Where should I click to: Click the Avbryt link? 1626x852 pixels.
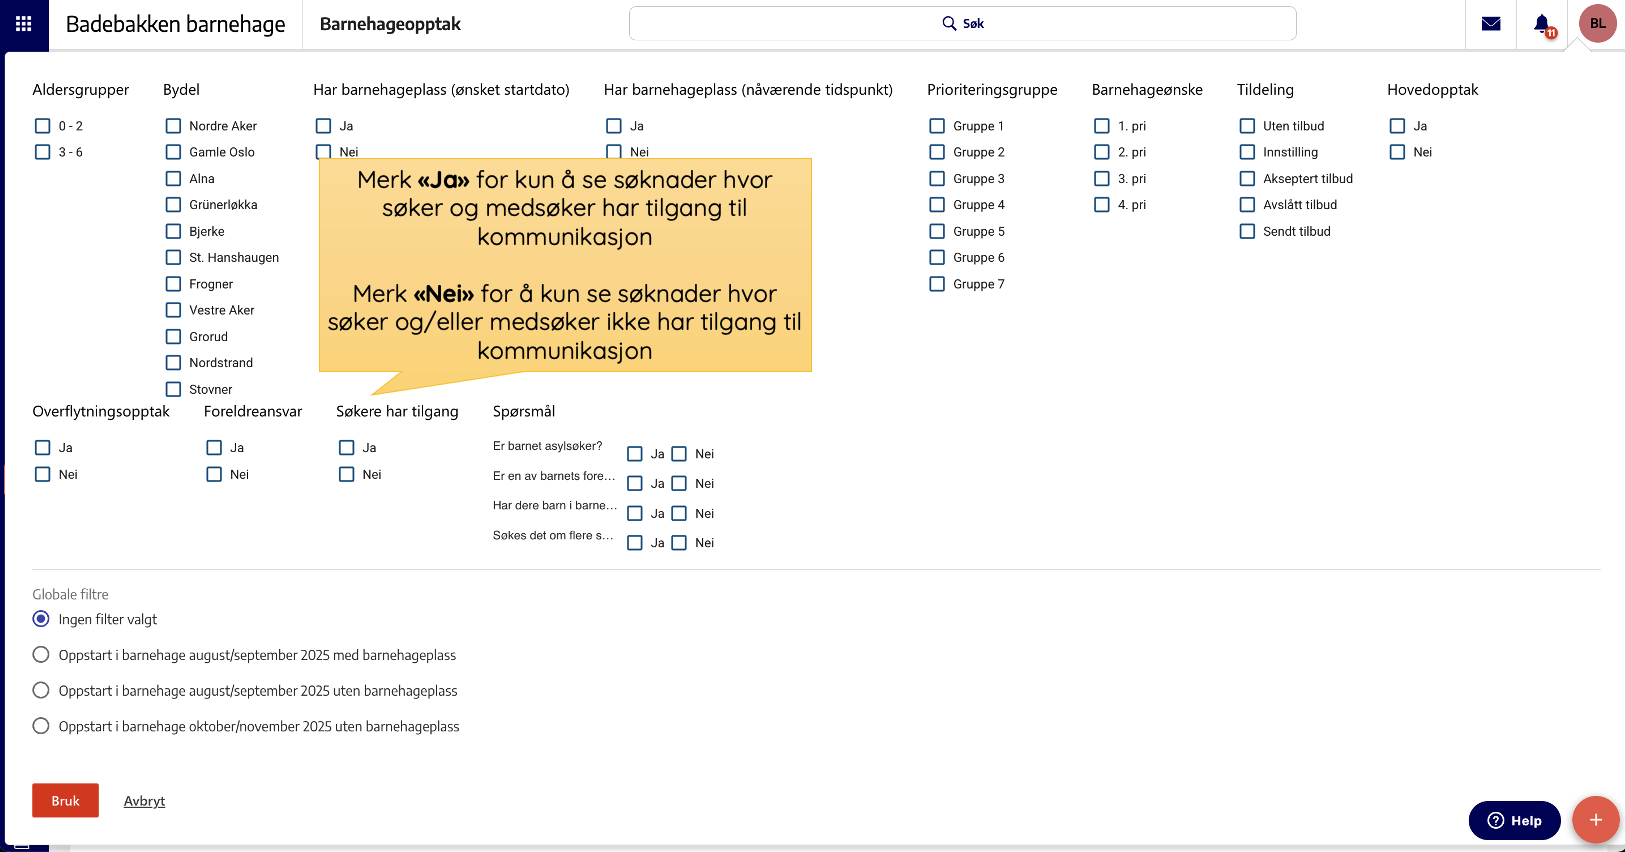[x=144, y=801]
